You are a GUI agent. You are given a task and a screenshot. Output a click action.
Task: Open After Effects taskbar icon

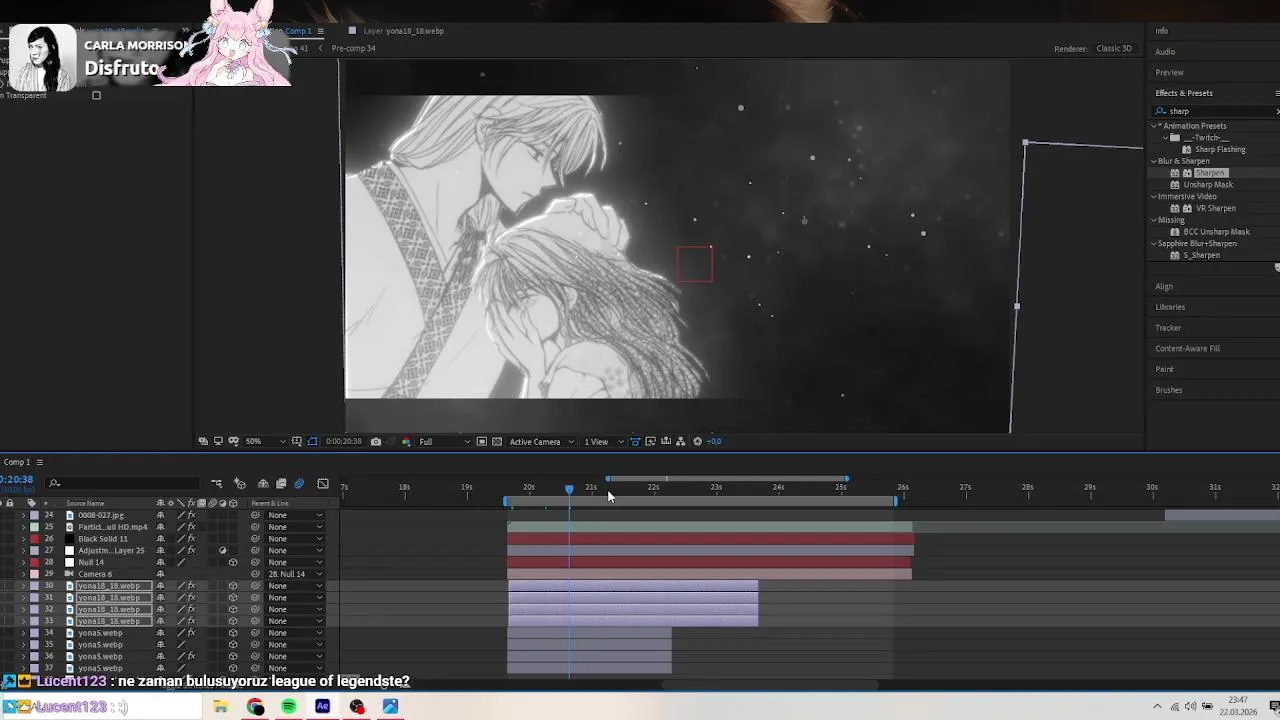coord(323,707)
